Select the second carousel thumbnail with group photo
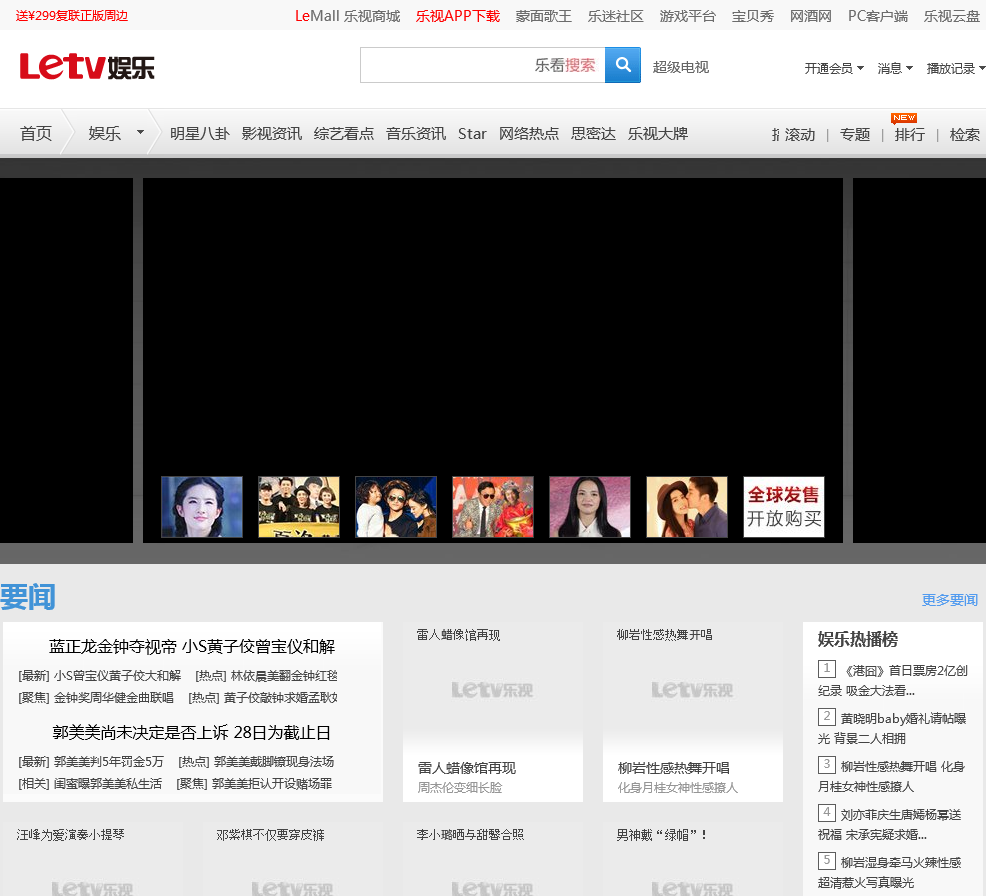The height and width of the screenshot is (896, 986). coord(299,507)
